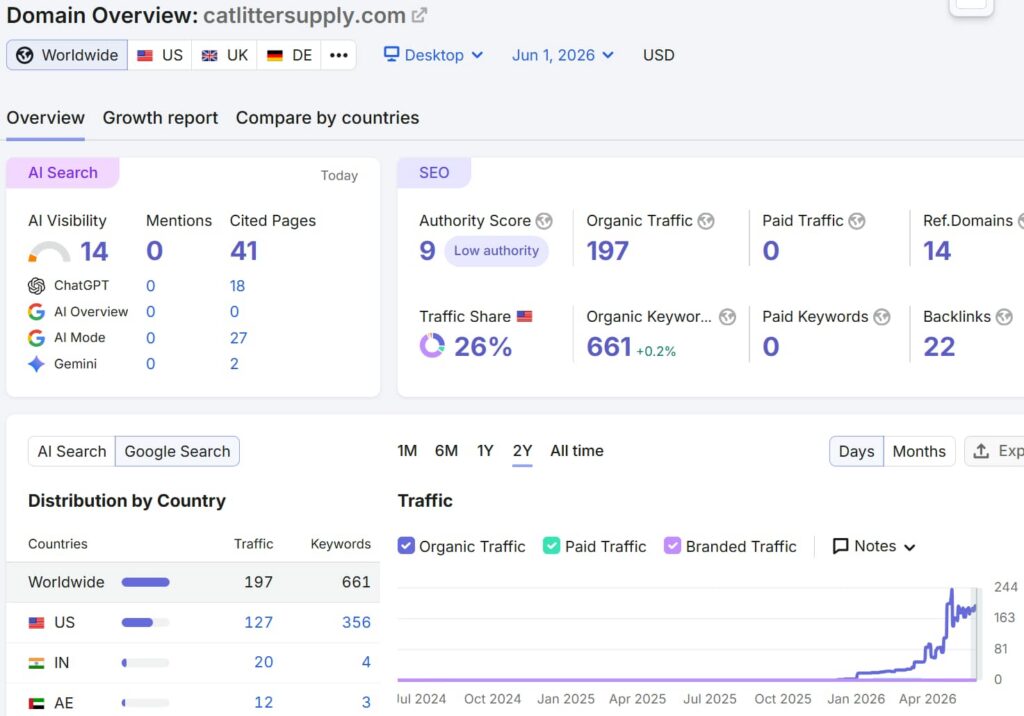
Task: Open more regions ellipsis menu
Action: tap(338, 55)
